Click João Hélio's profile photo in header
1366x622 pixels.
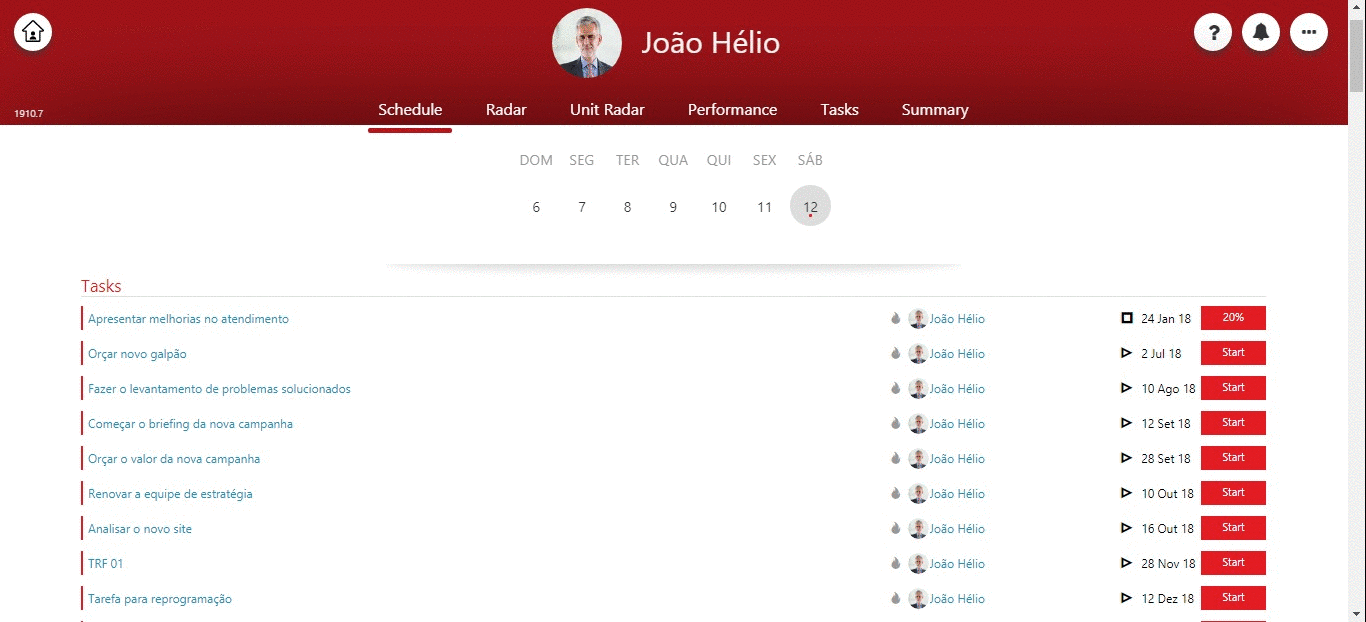587,44
